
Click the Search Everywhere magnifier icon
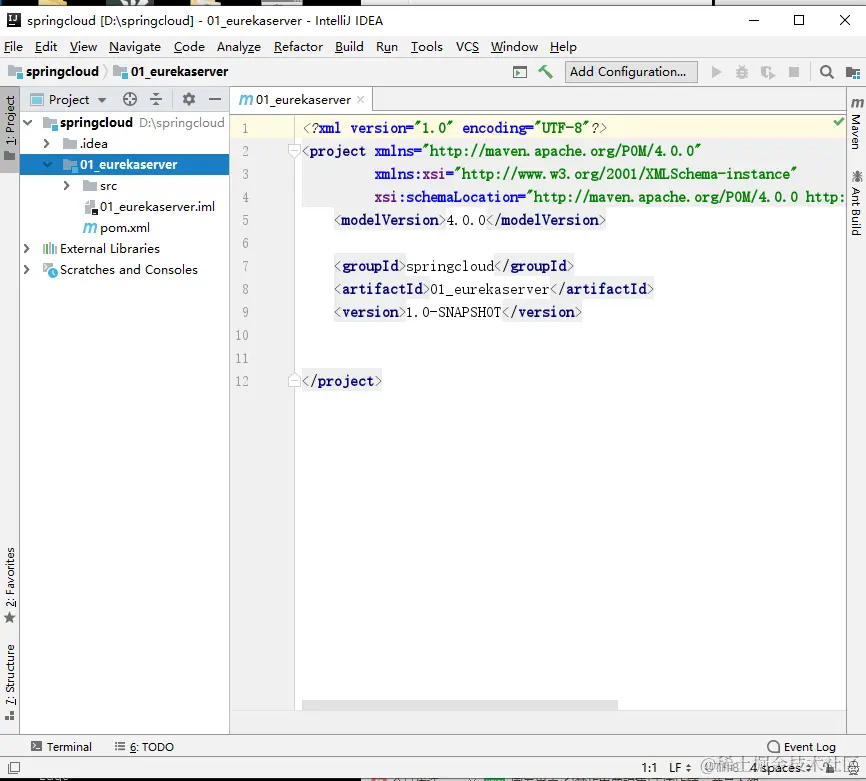pos(826,72)
